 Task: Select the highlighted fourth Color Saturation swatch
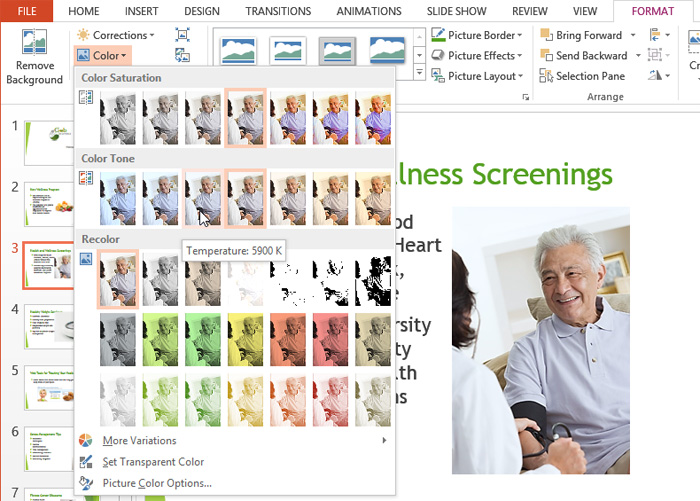point(246,118)
